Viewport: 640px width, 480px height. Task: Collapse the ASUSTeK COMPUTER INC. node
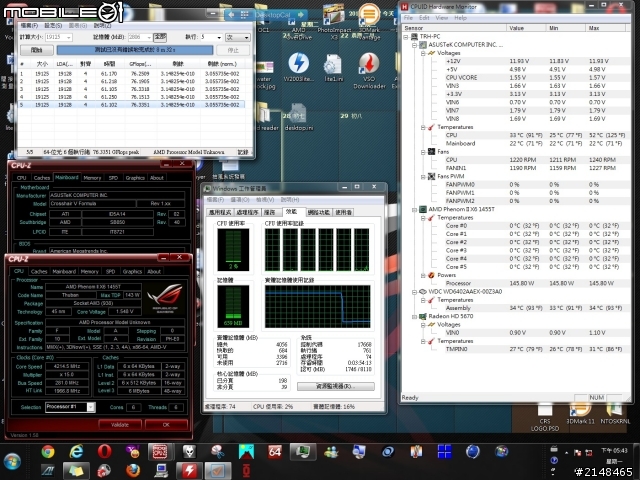pyautogui.click(x=414, y=45)
